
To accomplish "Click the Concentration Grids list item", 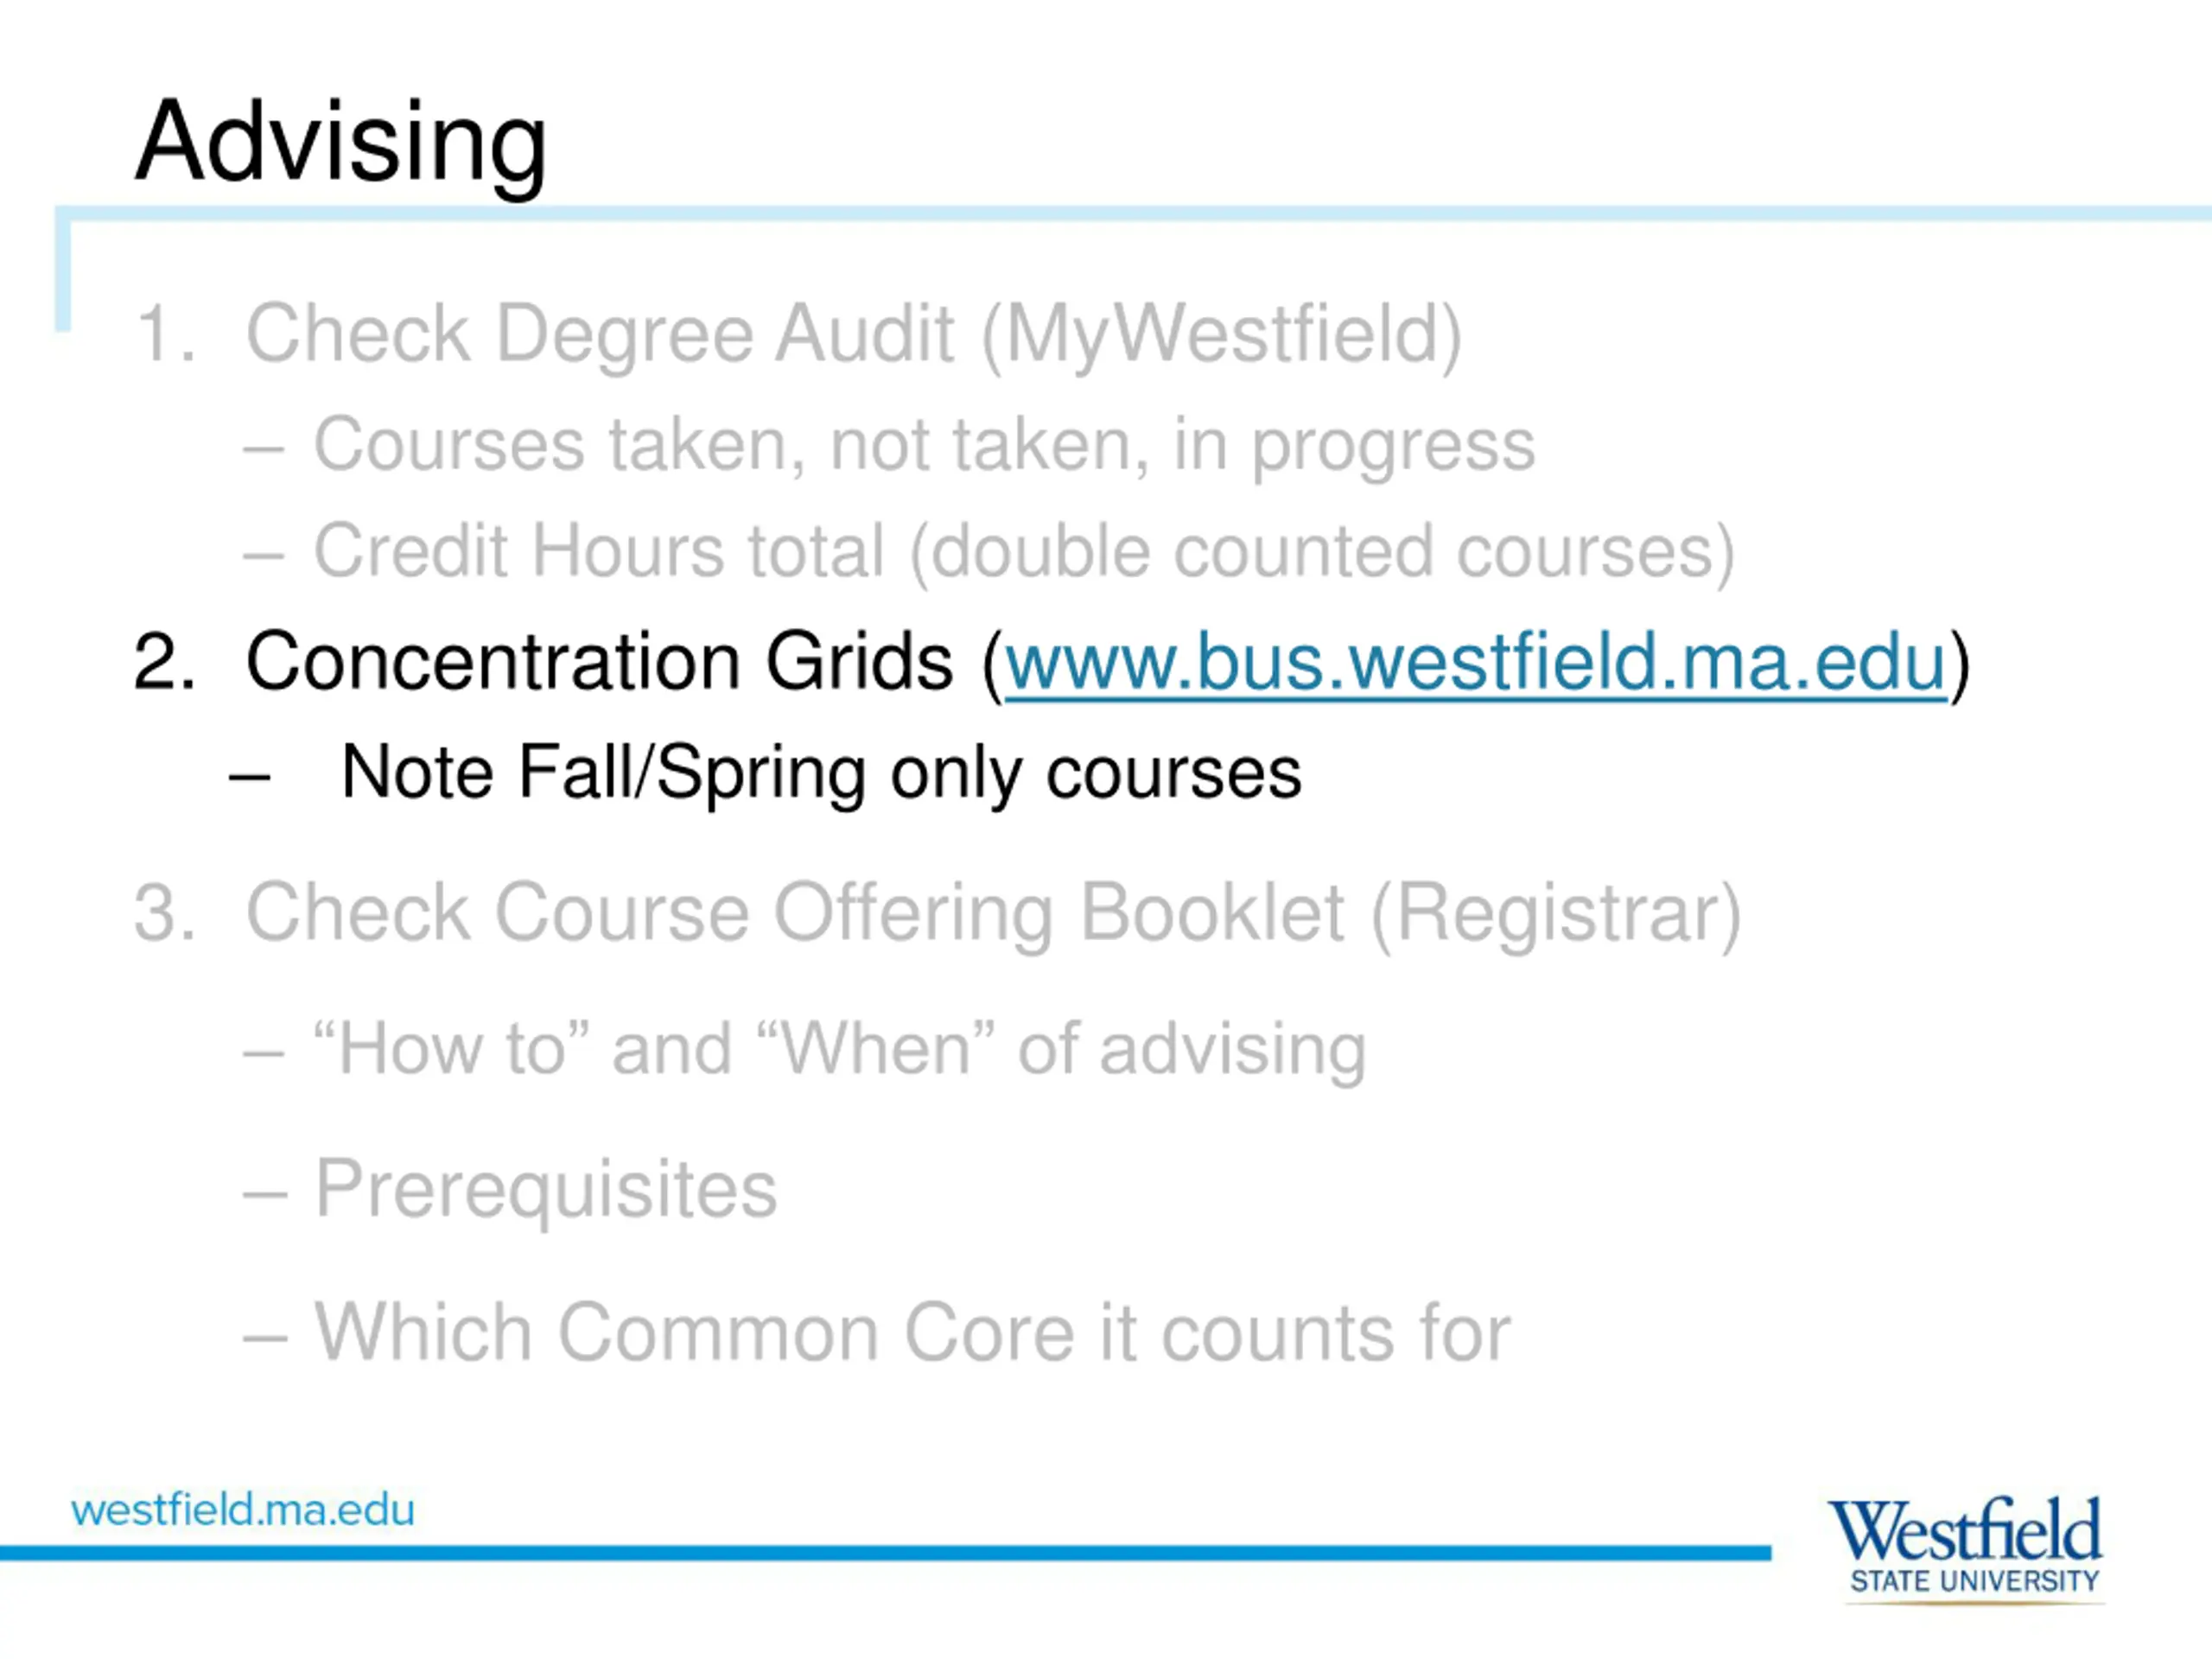I will click(1052, 664).
